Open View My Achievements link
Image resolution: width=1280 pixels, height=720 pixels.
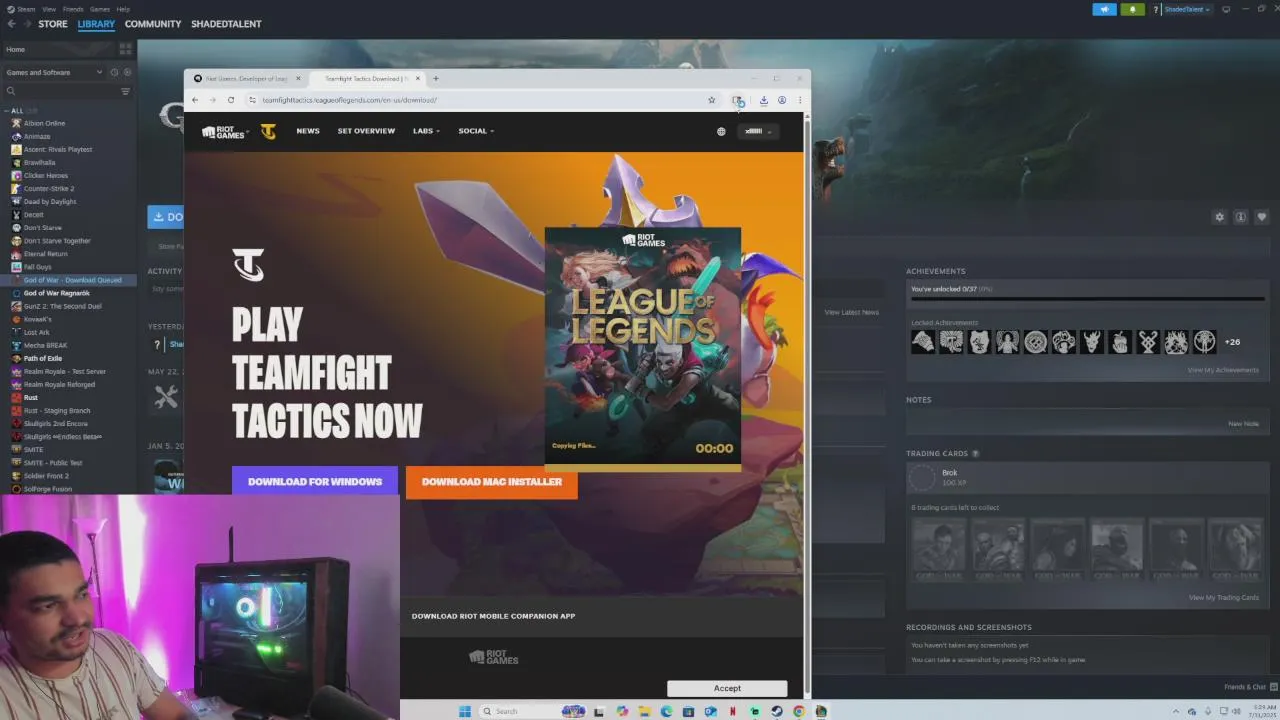click(x=1223, y=370)
